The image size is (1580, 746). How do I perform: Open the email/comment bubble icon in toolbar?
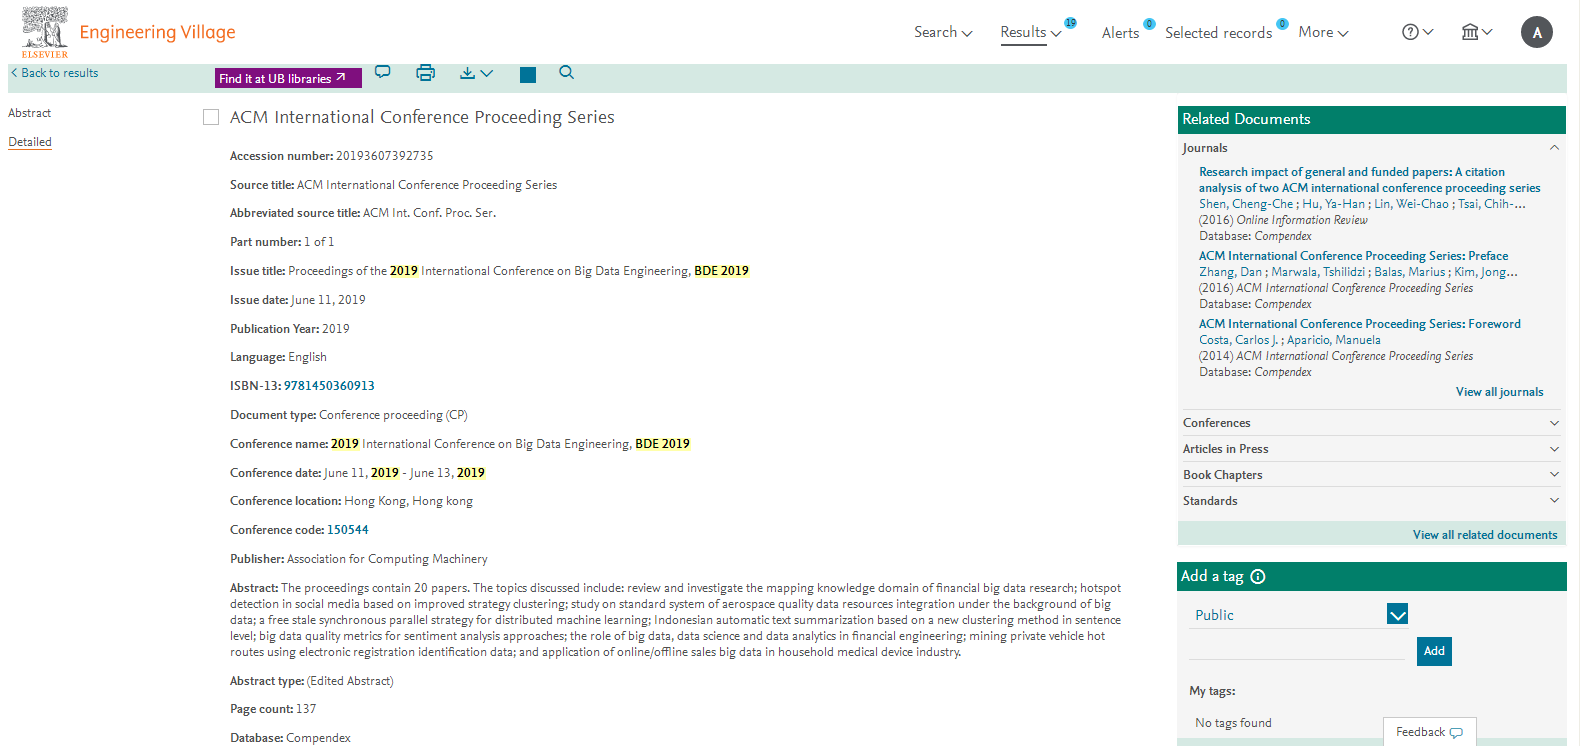383,72
